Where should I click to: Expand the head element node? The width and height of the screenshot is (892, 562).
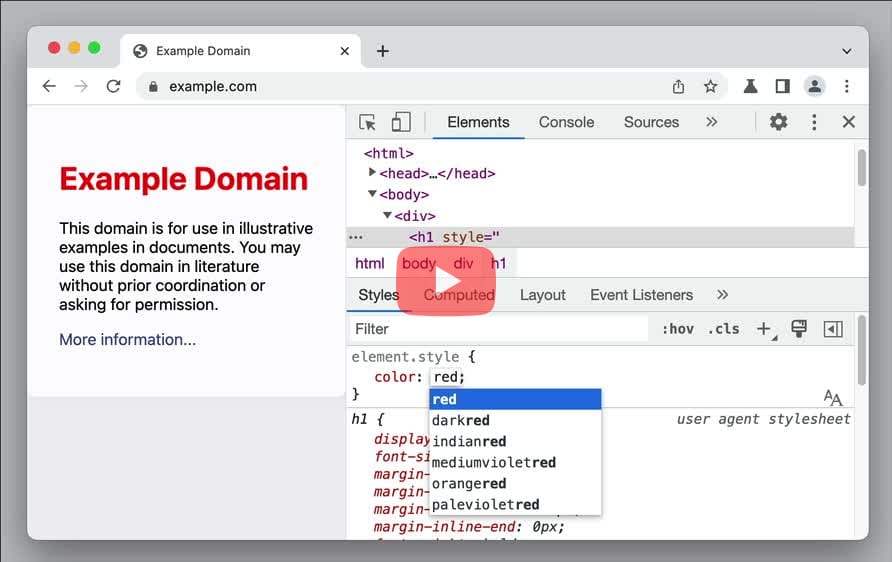371,172
